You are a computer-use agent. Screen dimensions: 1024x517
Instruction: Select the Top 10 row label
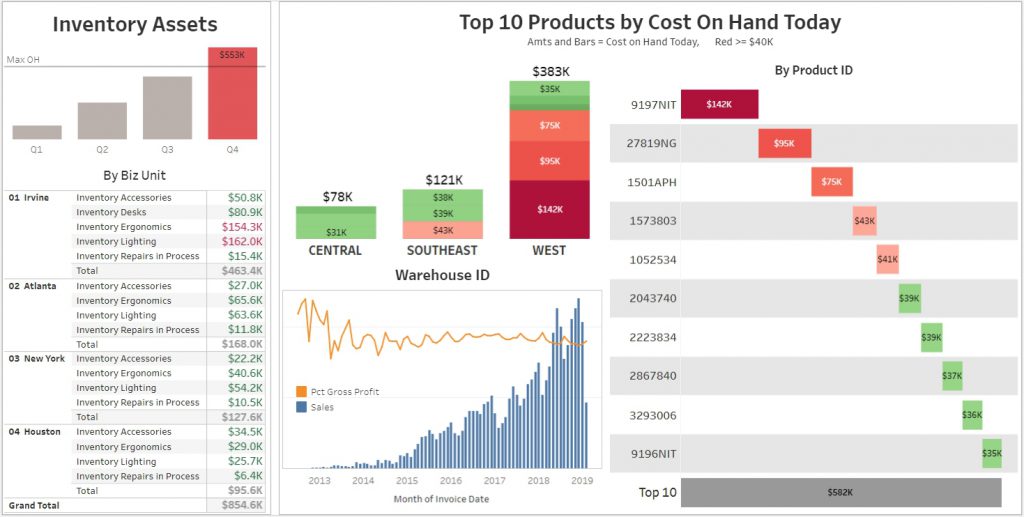tap(658, 492)
